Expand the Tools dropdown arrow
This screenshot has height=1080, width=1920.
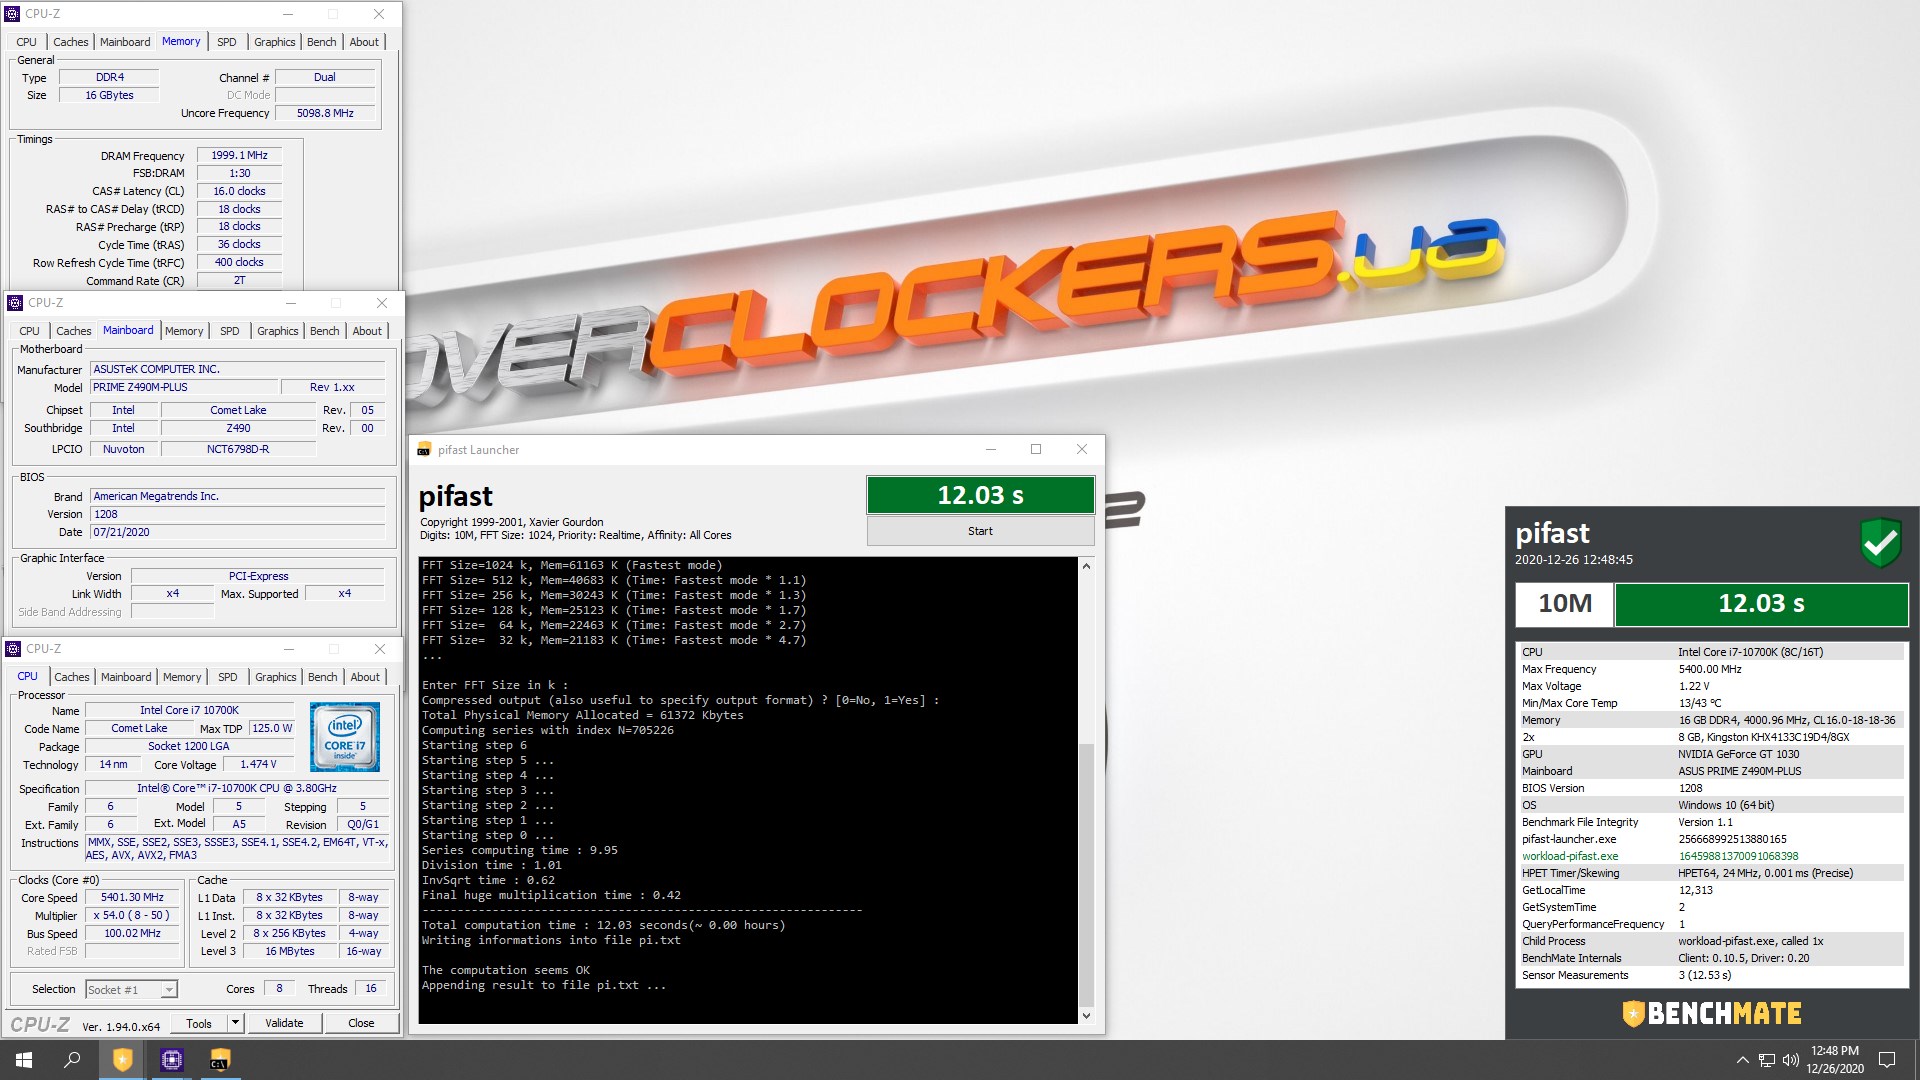[x=235, y=1023]
